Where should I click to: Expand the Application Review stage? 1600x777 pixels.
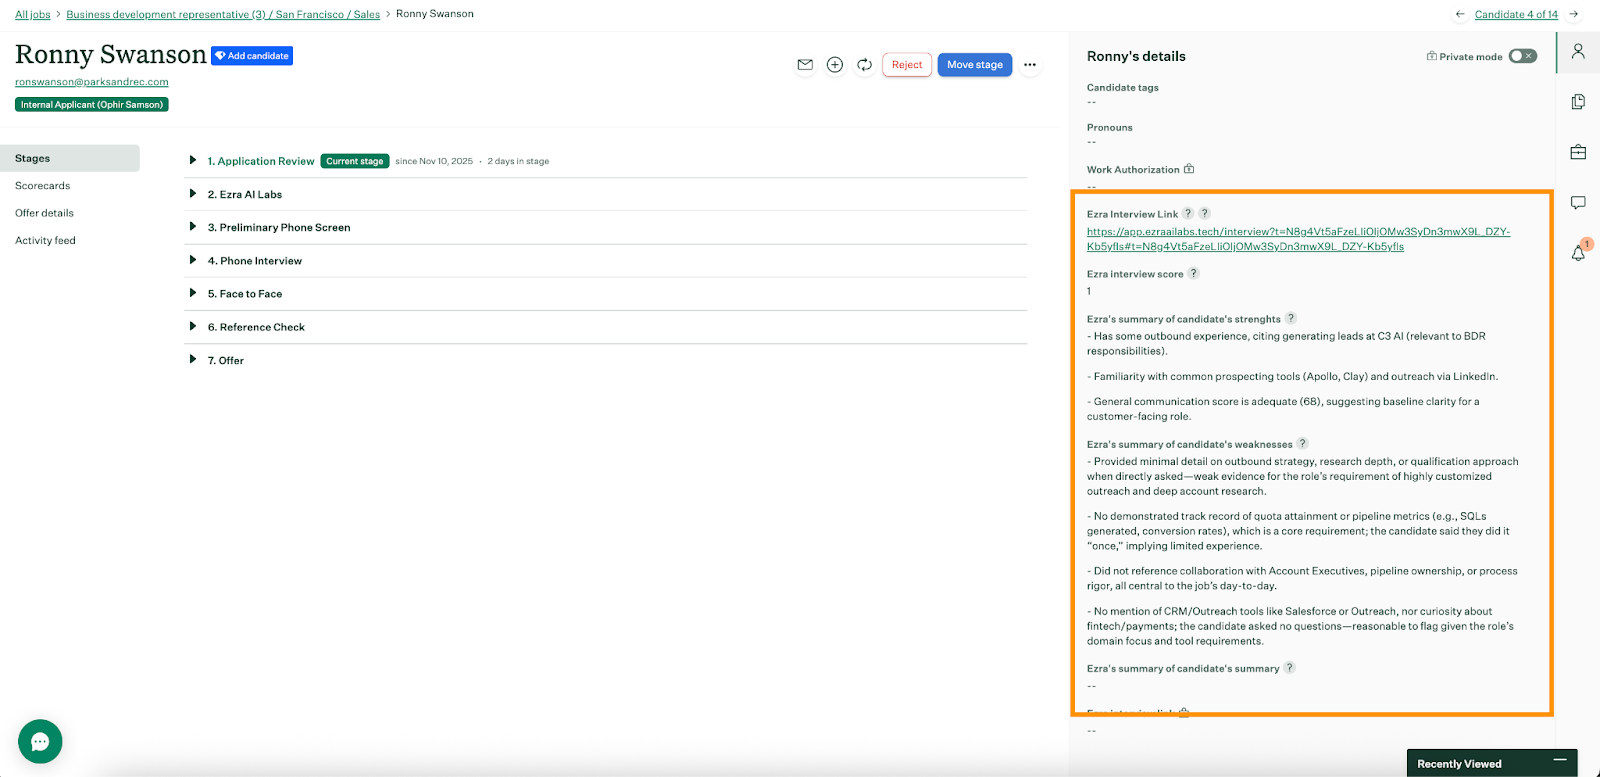coord(193,161)
